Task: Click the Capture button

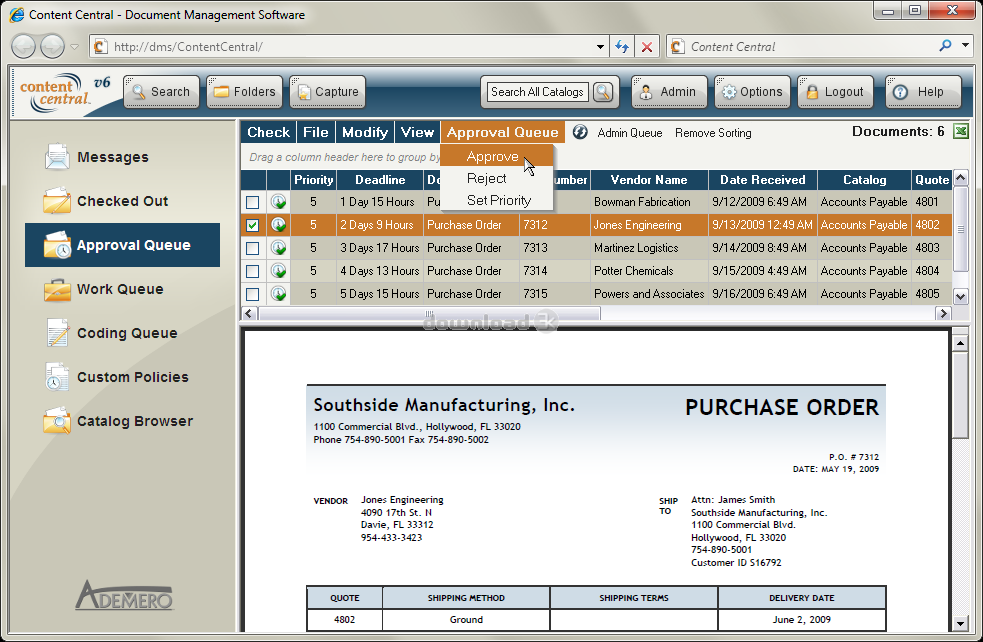Action: (x=327, y=92)
